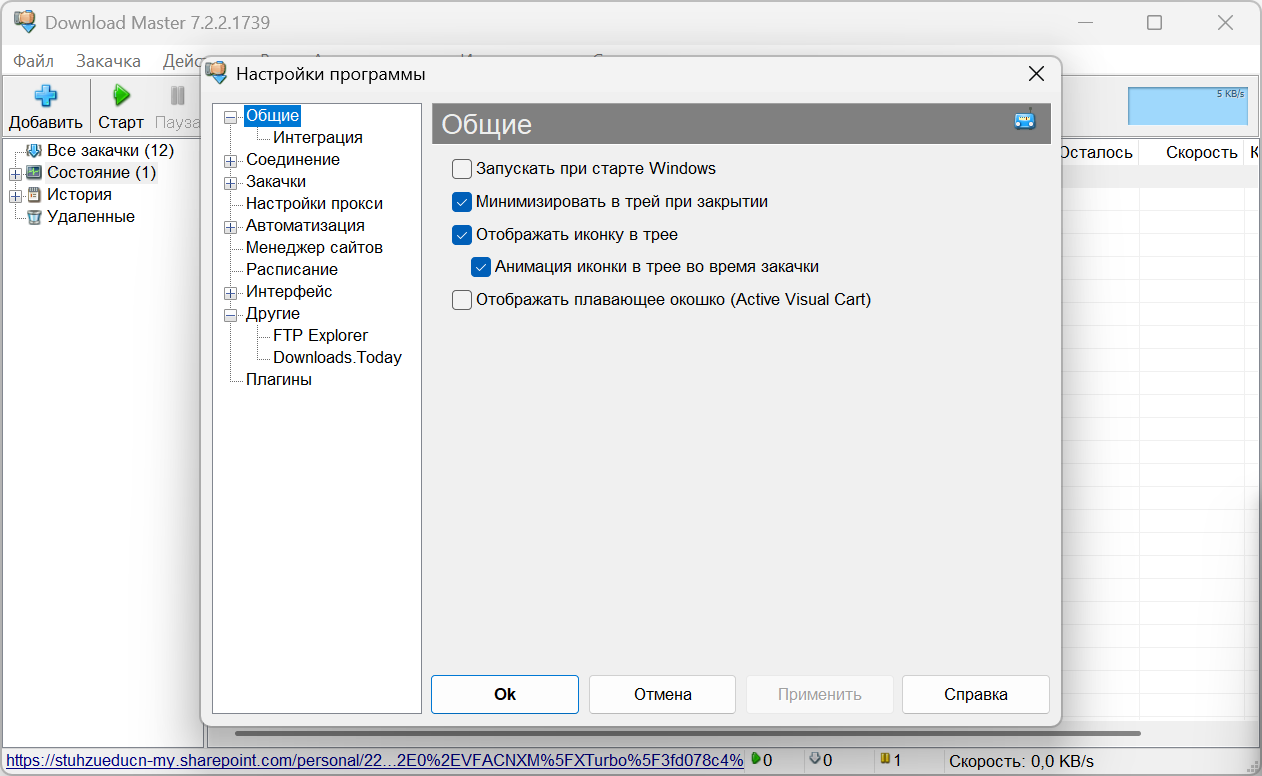Open the Удаленные trash bin icon
This screenshot has height=776, width=1262.
coord(35,217)
